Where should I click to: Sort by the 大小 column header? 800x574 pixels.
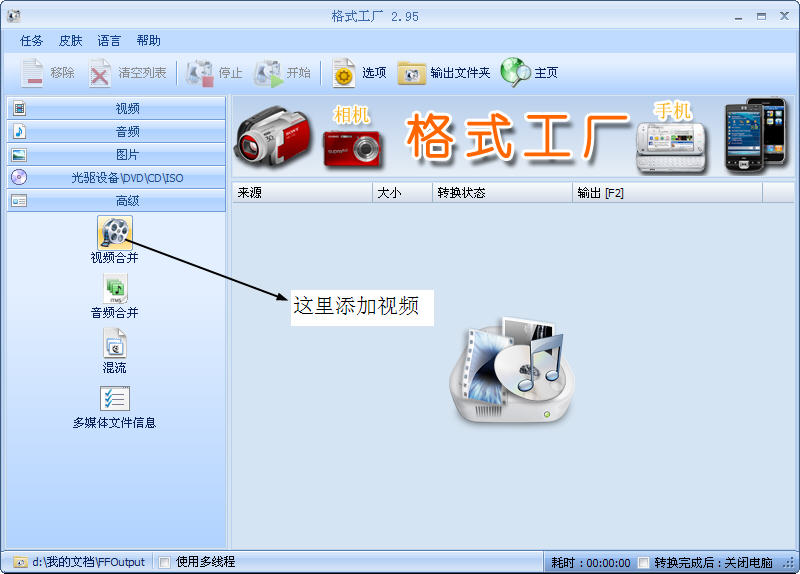(x=402, y=193)
